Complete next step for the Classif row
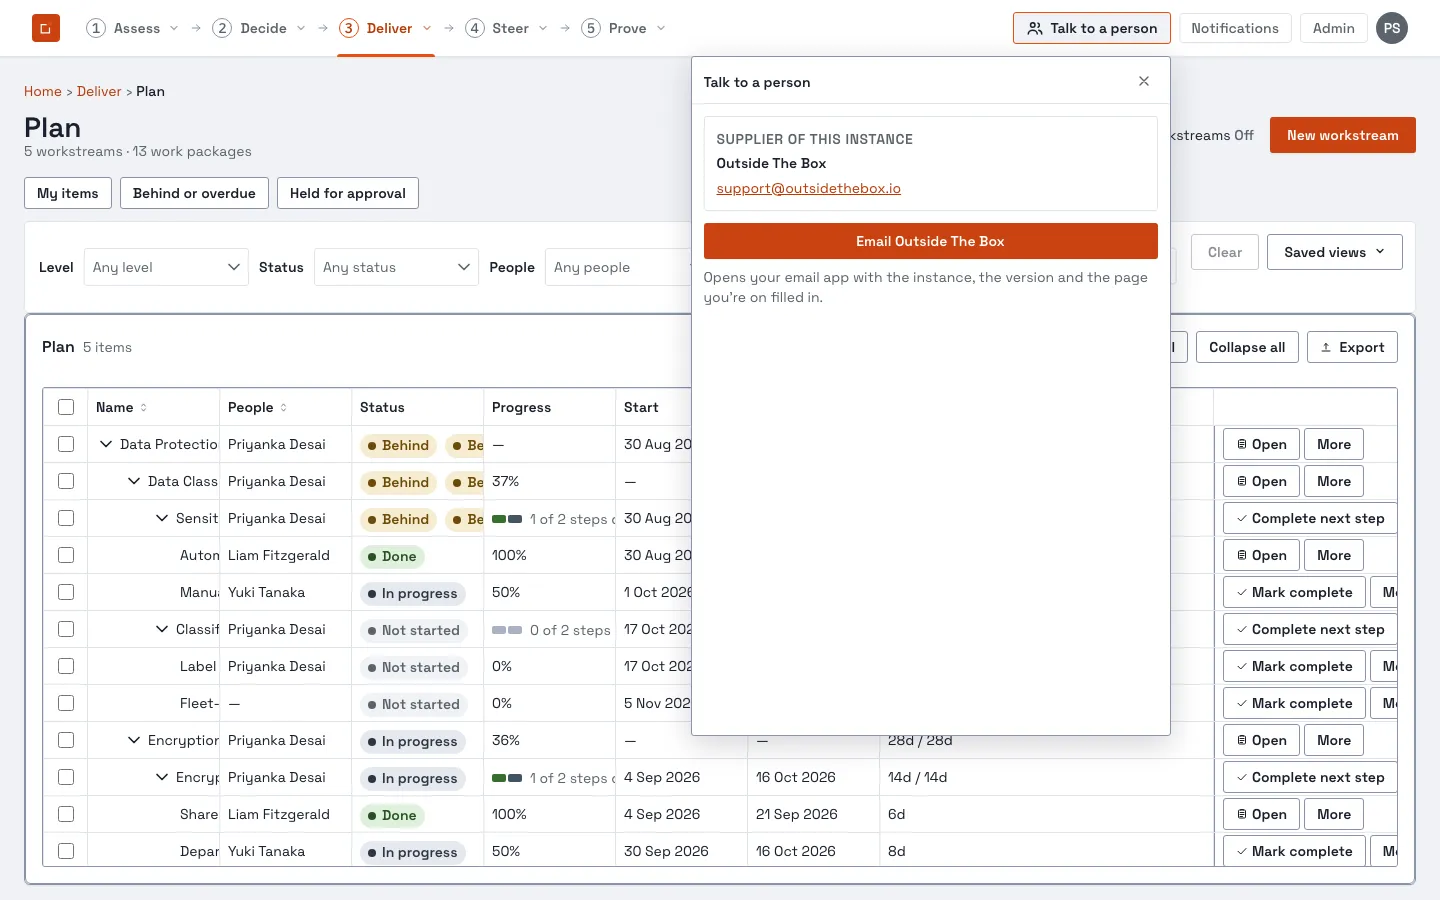Image resolution: width=1440 pixels, height=900 pixels. coord(1310,630)
